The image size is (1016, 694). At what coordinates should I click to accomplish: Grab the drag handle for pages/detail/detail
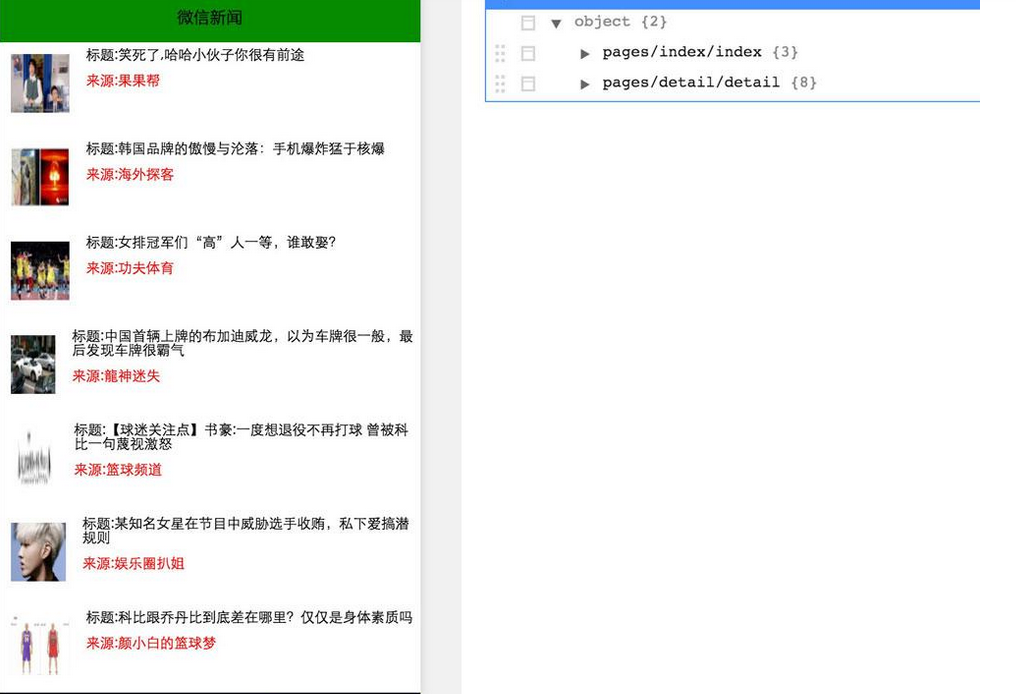click(x=500, y=84)
